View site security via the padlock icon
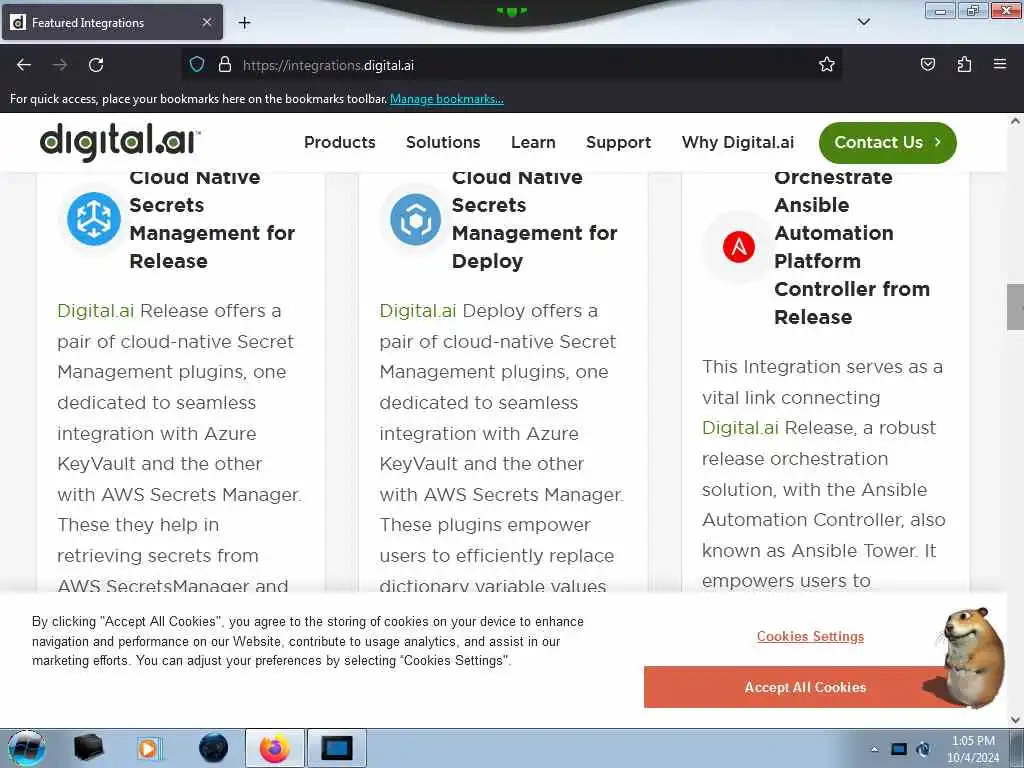The width and height of the screenshot is (1024, 768). pyautogui.click(x=225, y=65)
